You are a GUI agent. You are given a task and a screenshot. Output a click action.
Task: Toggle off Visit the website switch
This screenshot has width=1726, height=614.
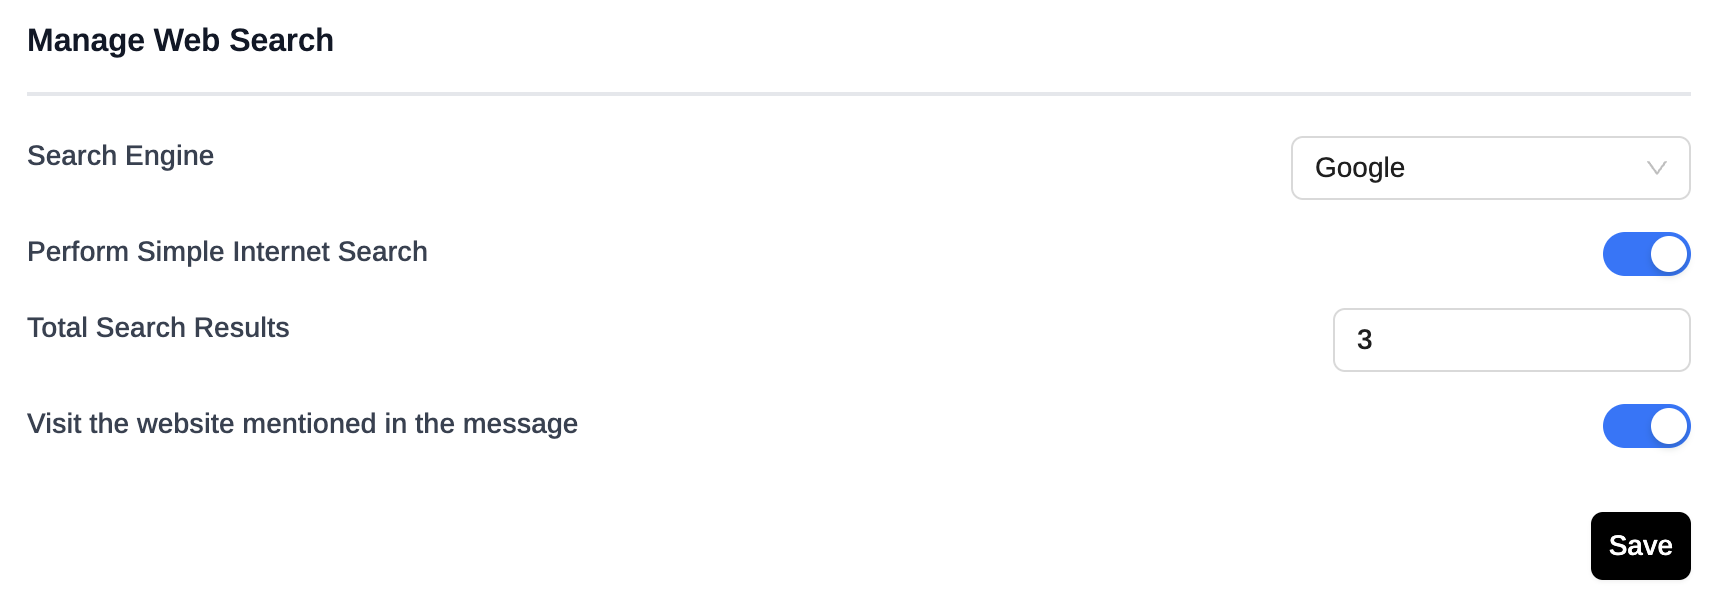[x=1646, y=426]
